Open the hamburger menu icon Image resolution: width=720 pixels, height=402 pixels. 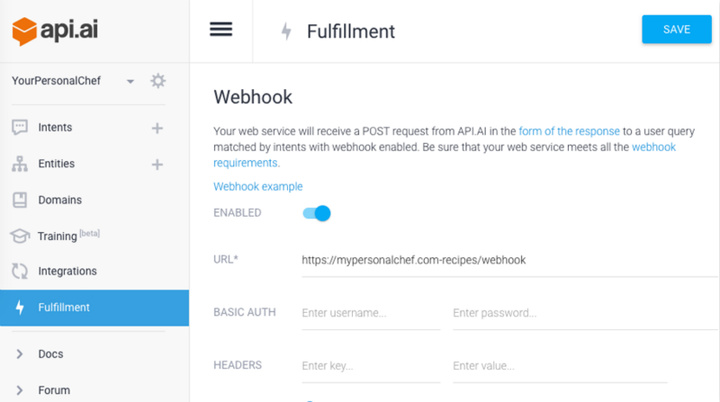(221, 29)
